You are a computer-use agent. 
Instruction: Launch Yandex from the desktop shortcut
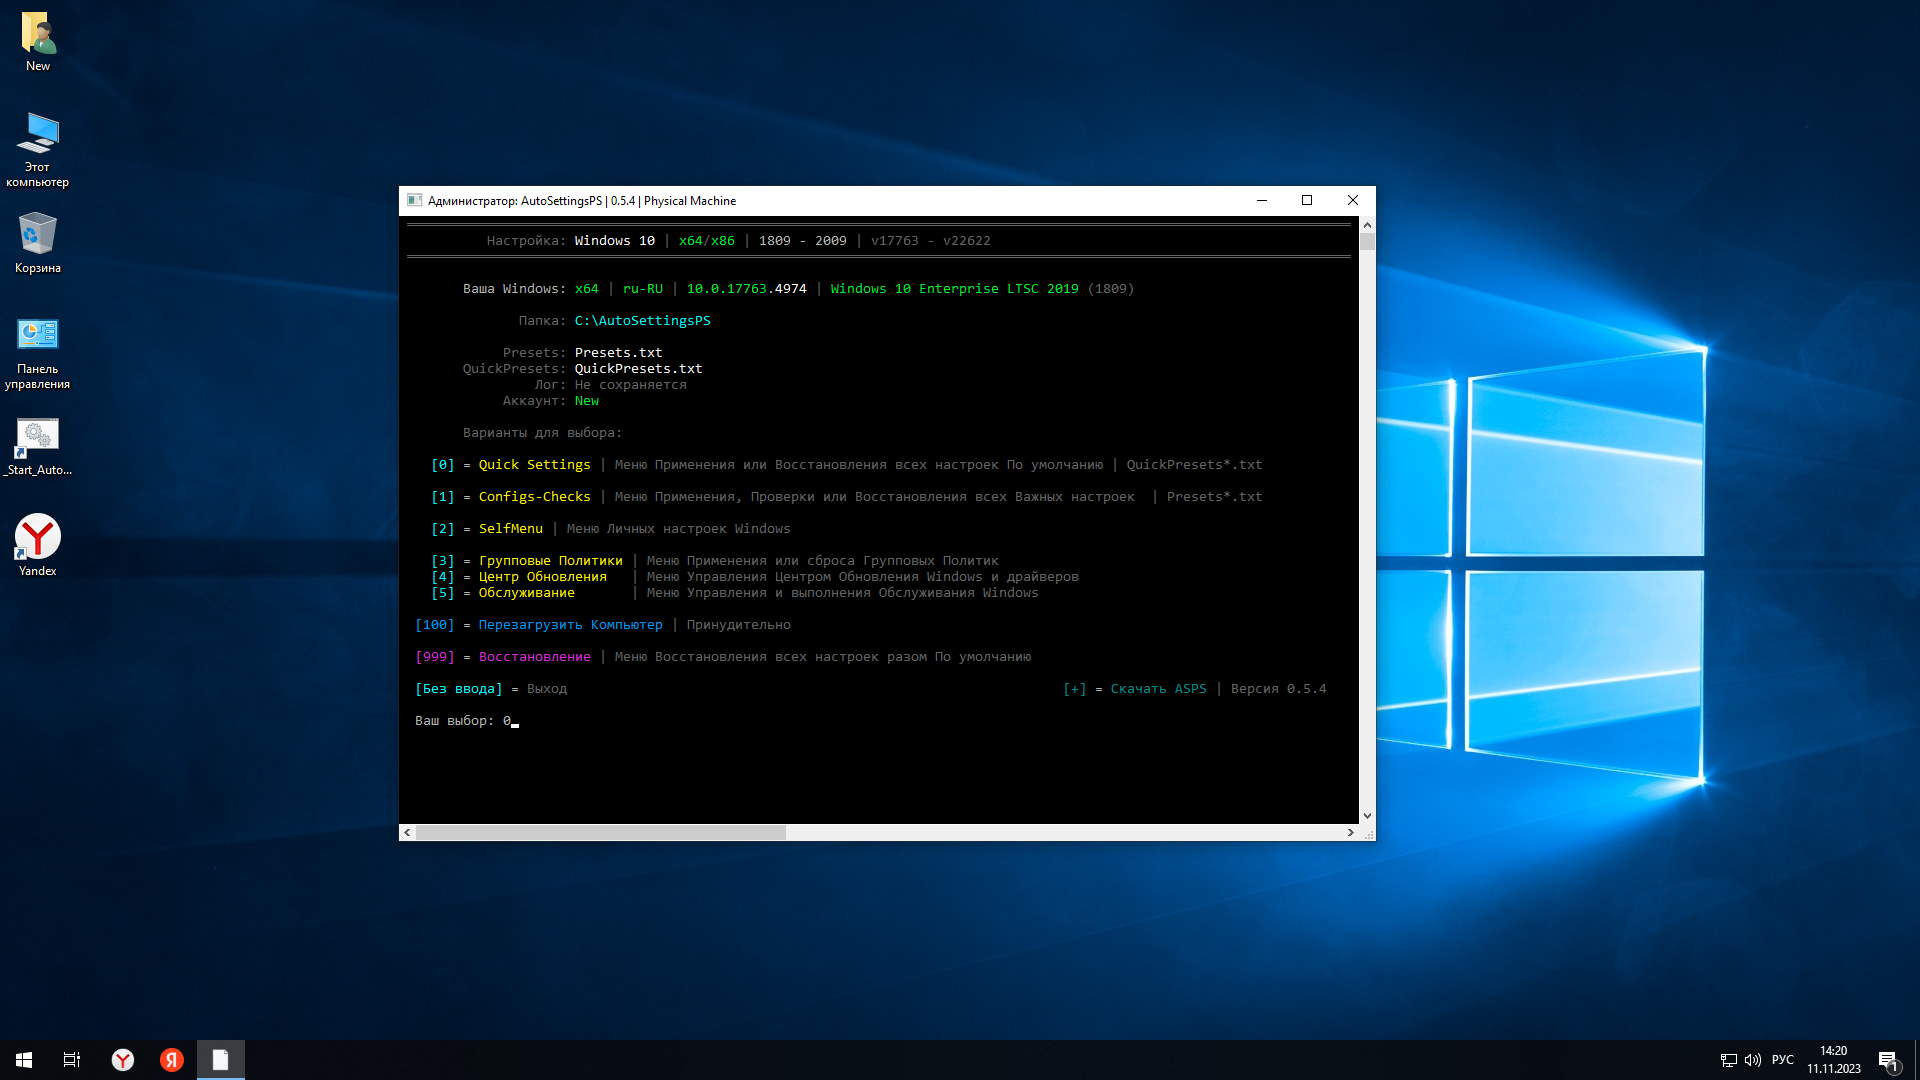tap(38, 533)
